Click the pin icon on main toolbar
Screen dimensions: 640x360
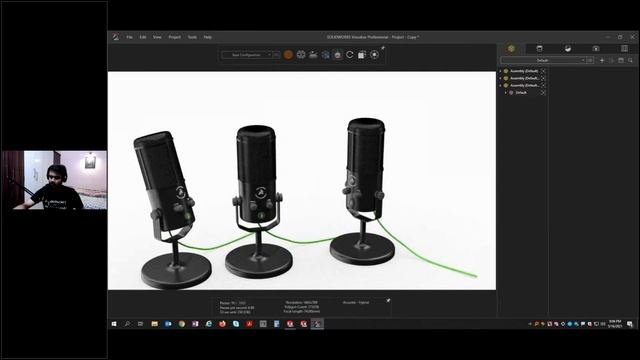coord(383,48)
